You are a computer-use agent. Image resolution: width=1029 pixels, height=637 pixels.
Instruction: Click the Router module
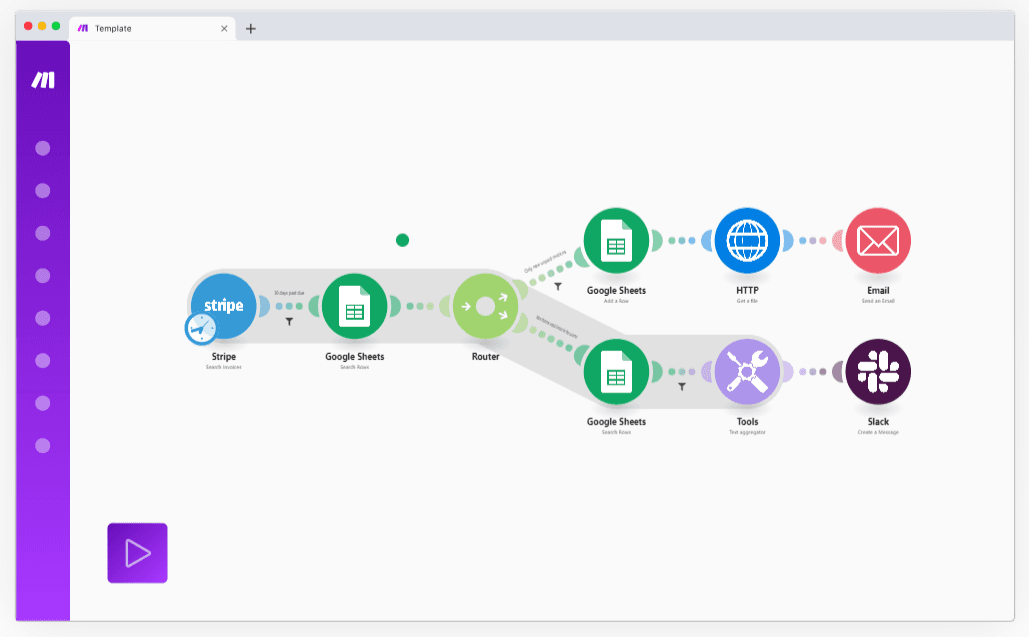[x=485, y=306]
